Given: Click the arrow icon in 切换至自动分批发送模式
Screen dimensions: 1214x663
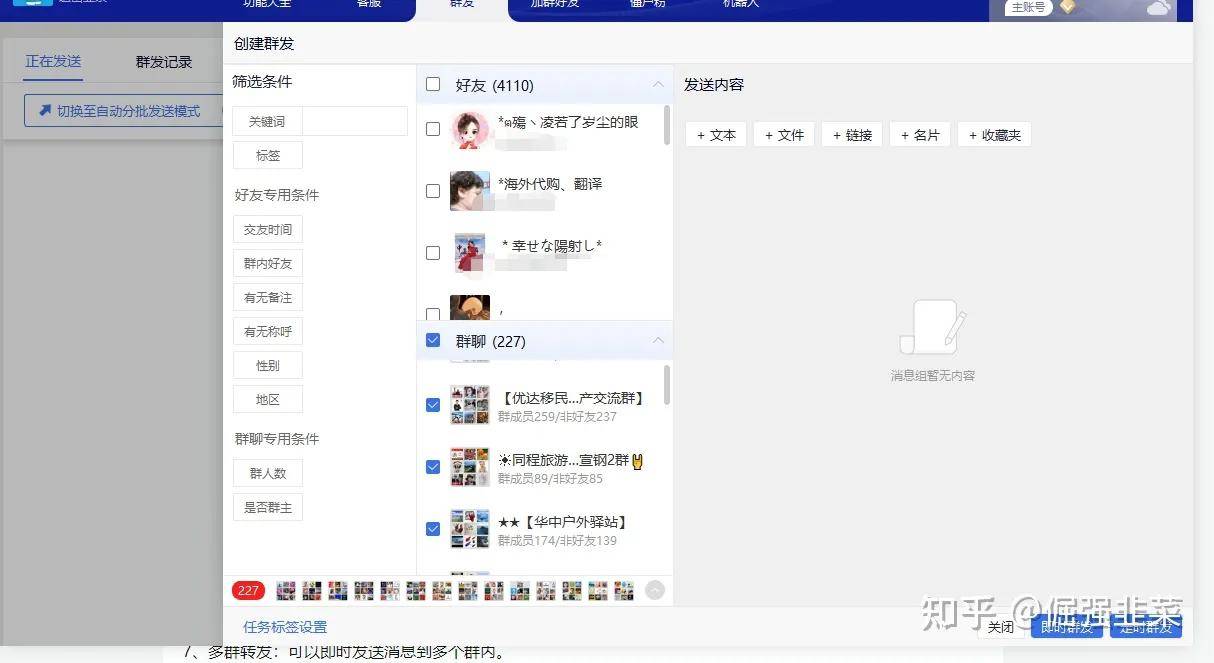Looking at the screenshot, I should coord(44,111).
